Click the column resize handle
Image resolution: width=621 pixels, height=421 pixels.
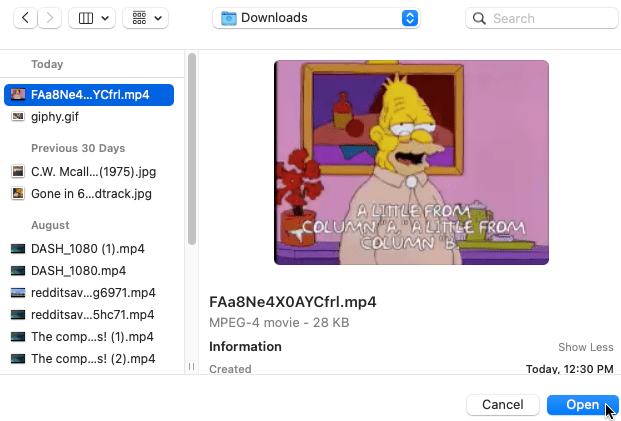click(192, 366)
